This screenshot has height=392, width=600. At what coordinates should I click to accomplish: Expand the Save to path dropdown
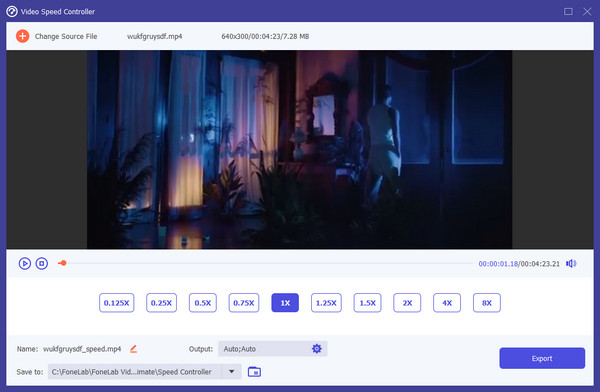tap(232, 371)
